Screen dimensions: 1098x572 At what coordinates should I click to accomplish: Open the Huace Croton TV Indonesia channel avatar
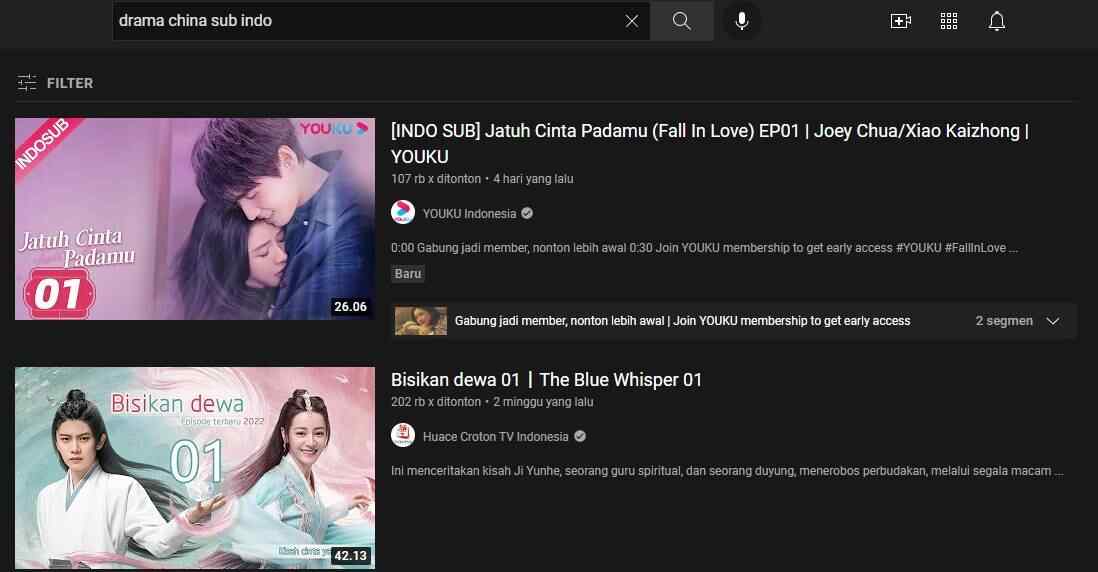pyautogui.click(x=403, y=435)
